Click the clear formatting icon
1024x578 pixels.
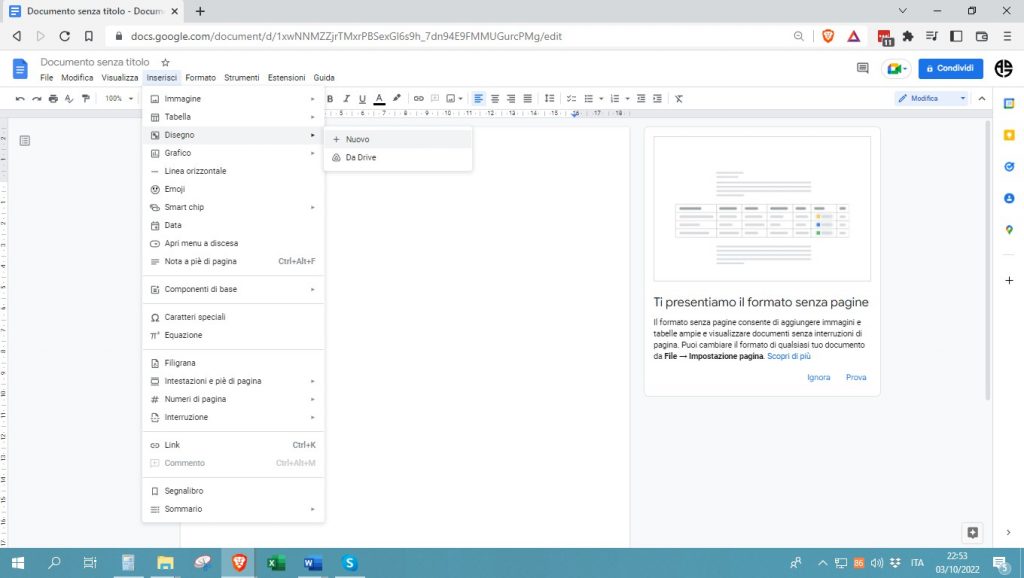point(678,99)
